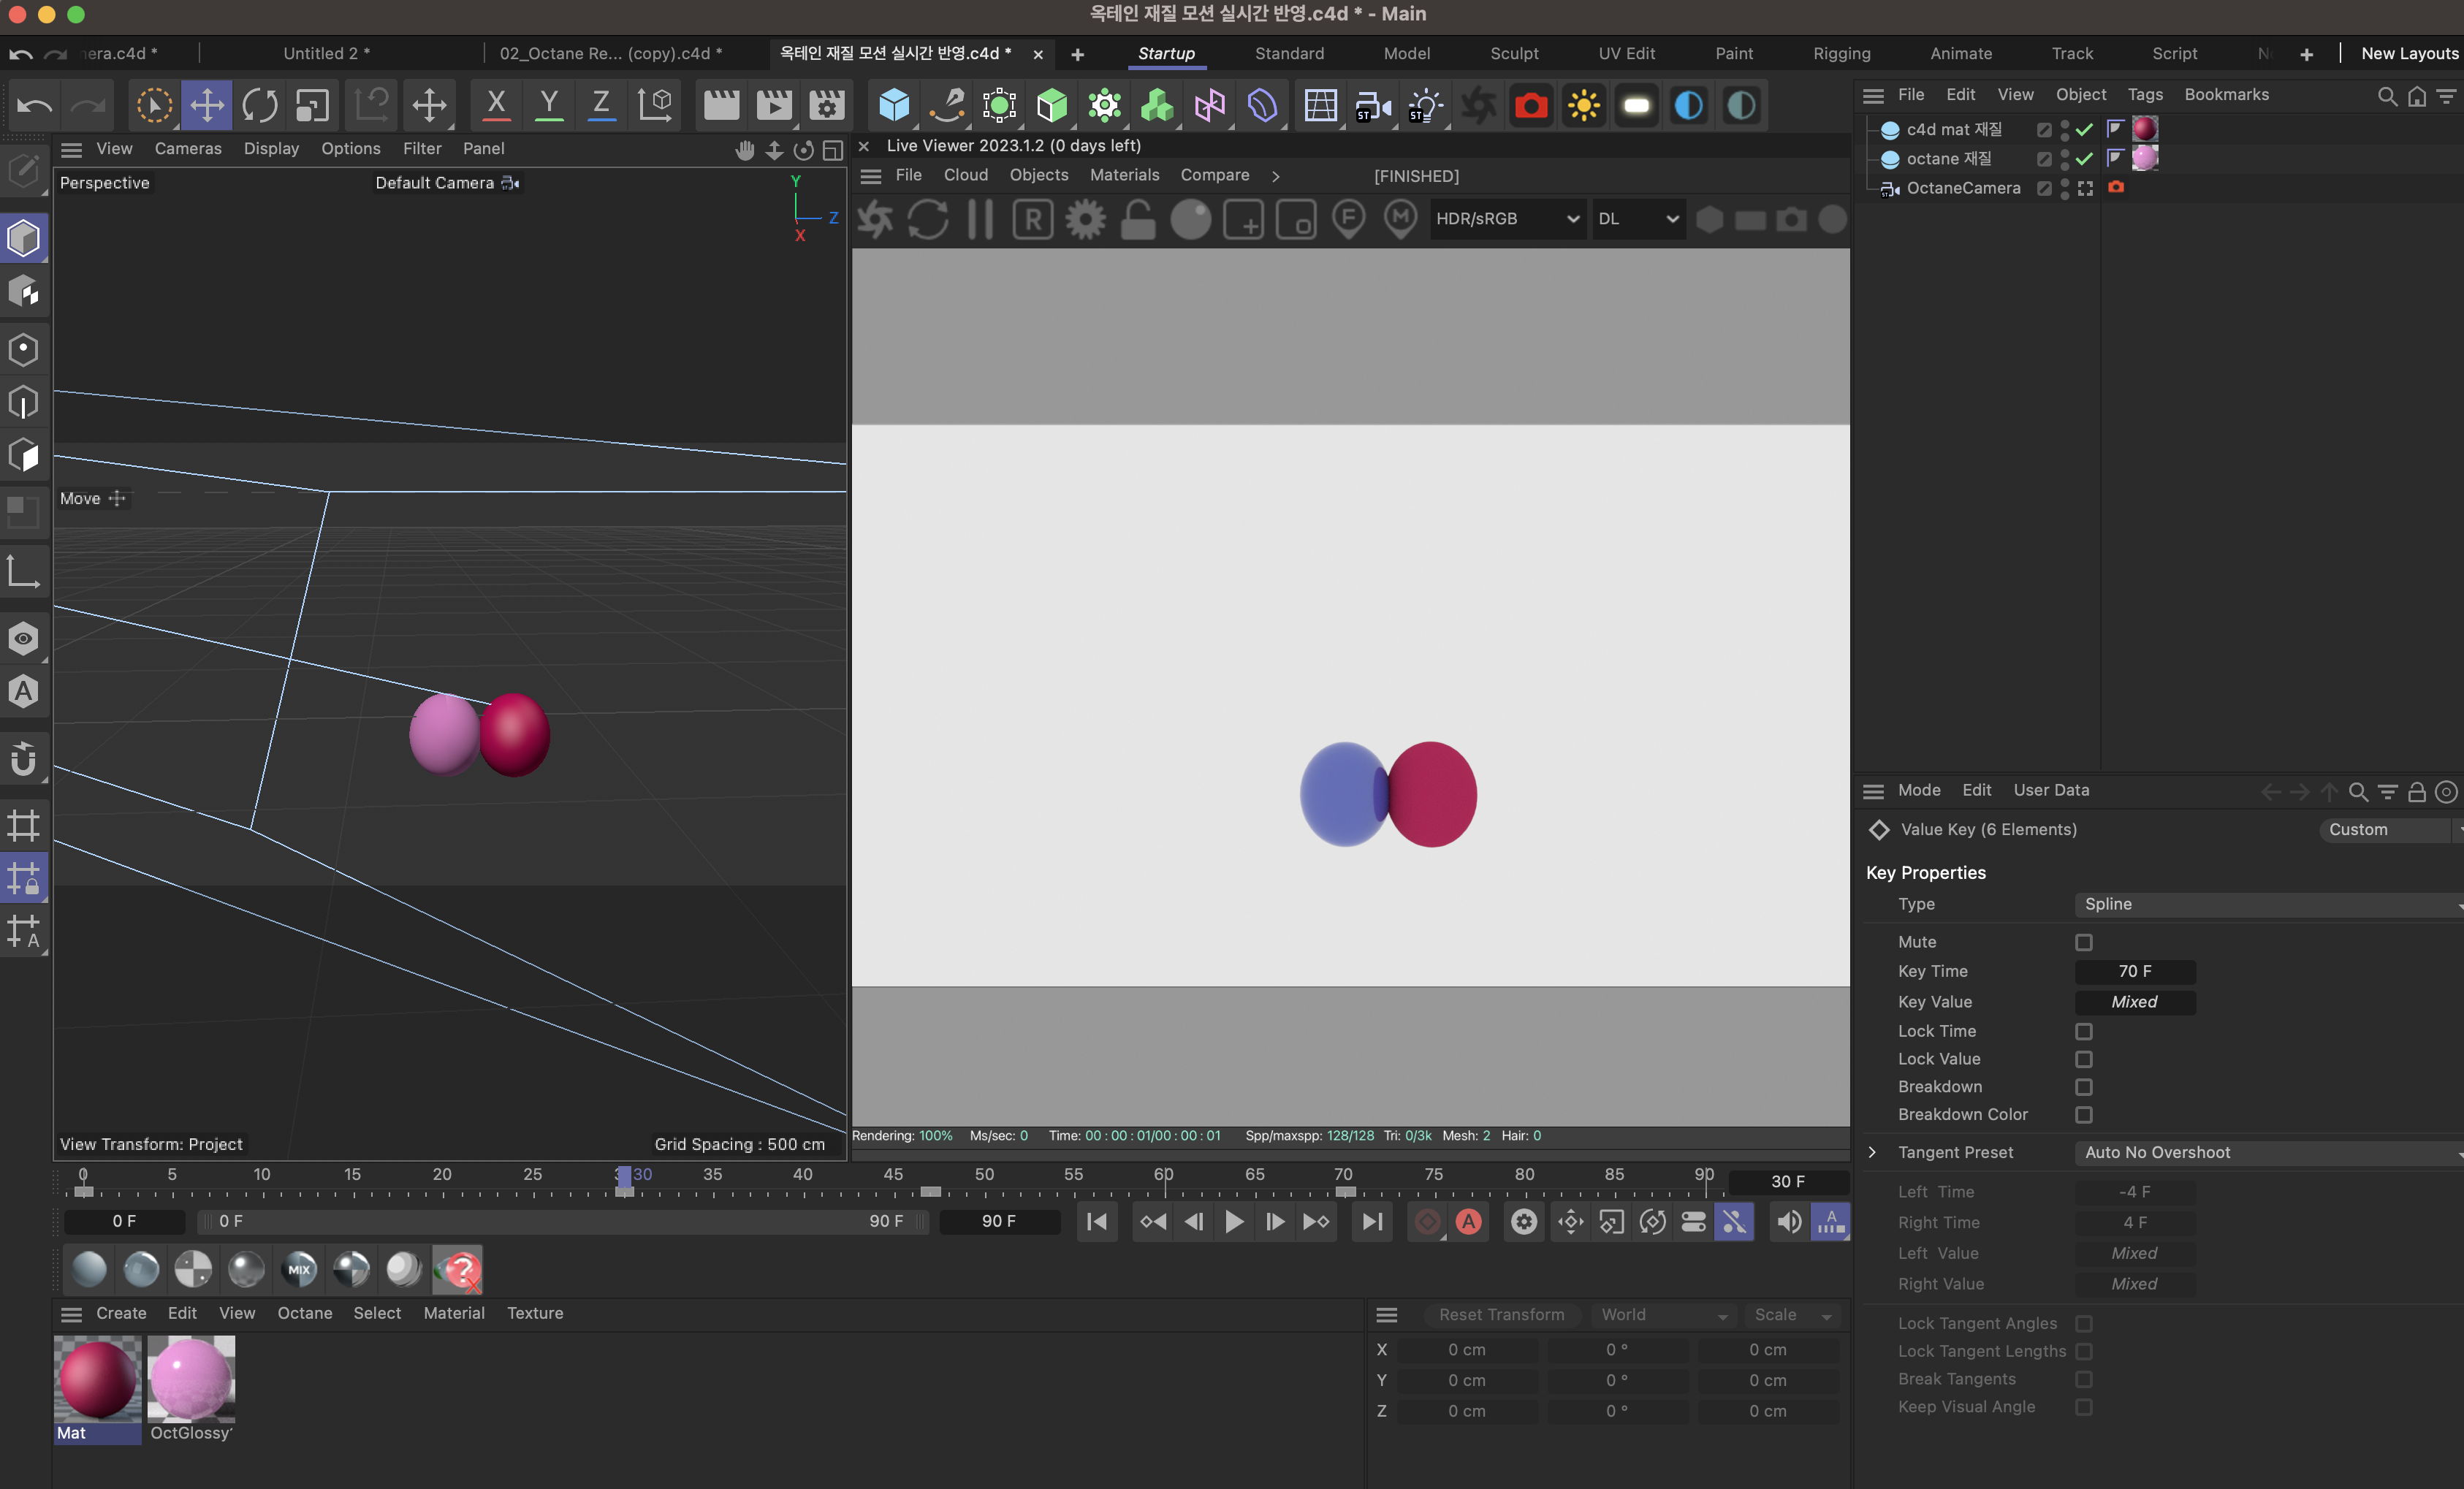The height and width of the screenshot is (1489, 2464).
Task: Click the Rotate tool icon
Action: [x=260, y=107]
